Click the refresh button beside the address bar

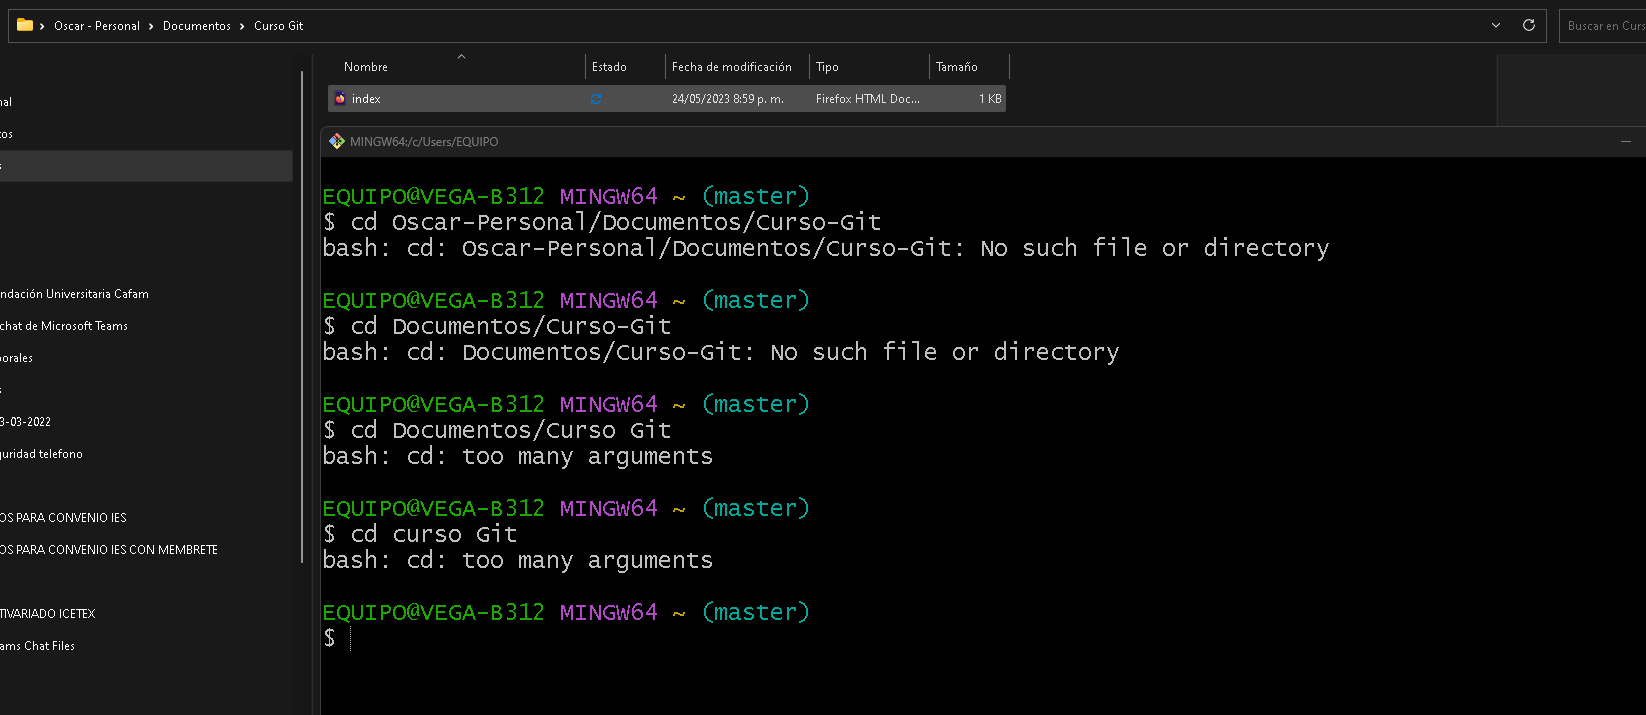[1528, 25]
